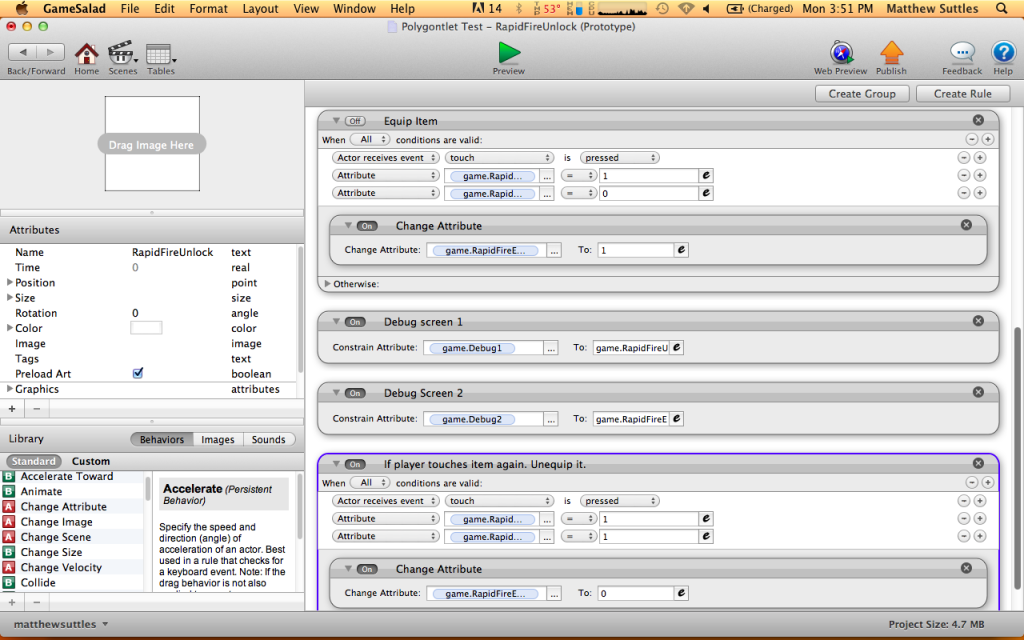Click the Create Rule button
The height and width of the screenshot is (640, 1024).
tap(963, 94)
